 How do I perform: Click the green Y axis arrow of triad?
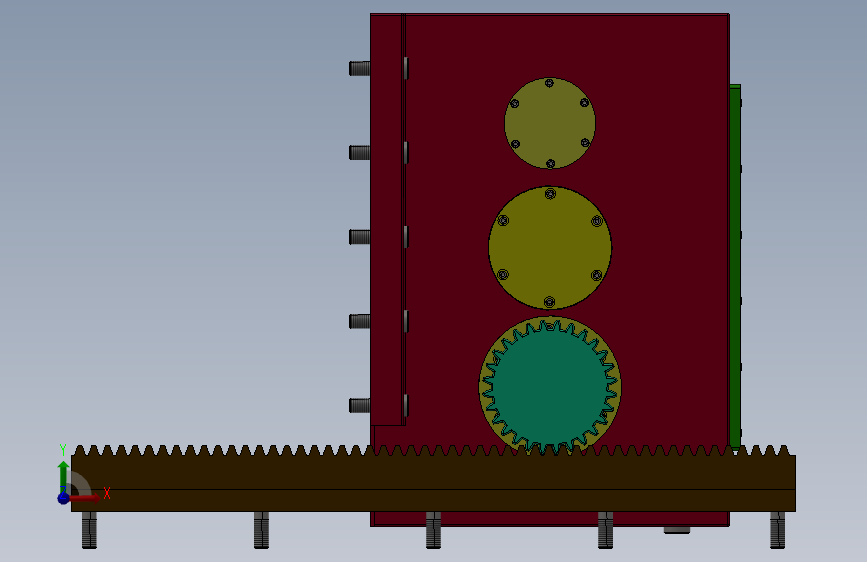[63, 477]
